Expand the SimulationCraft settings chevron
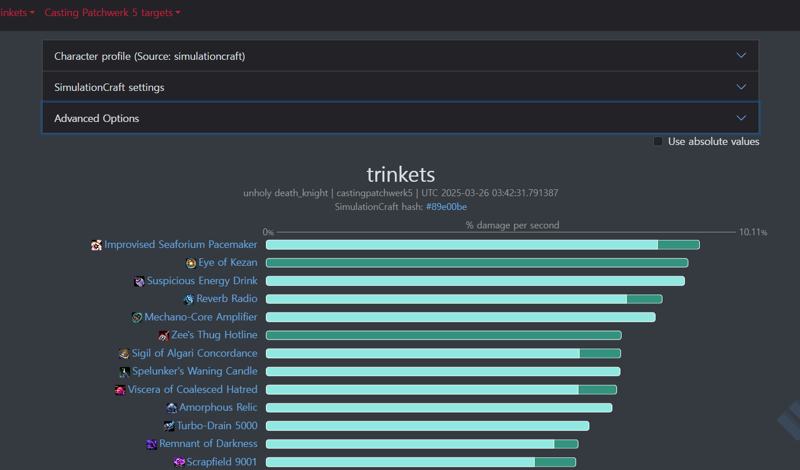Screen dimensions: 800x470 point(741,87)
